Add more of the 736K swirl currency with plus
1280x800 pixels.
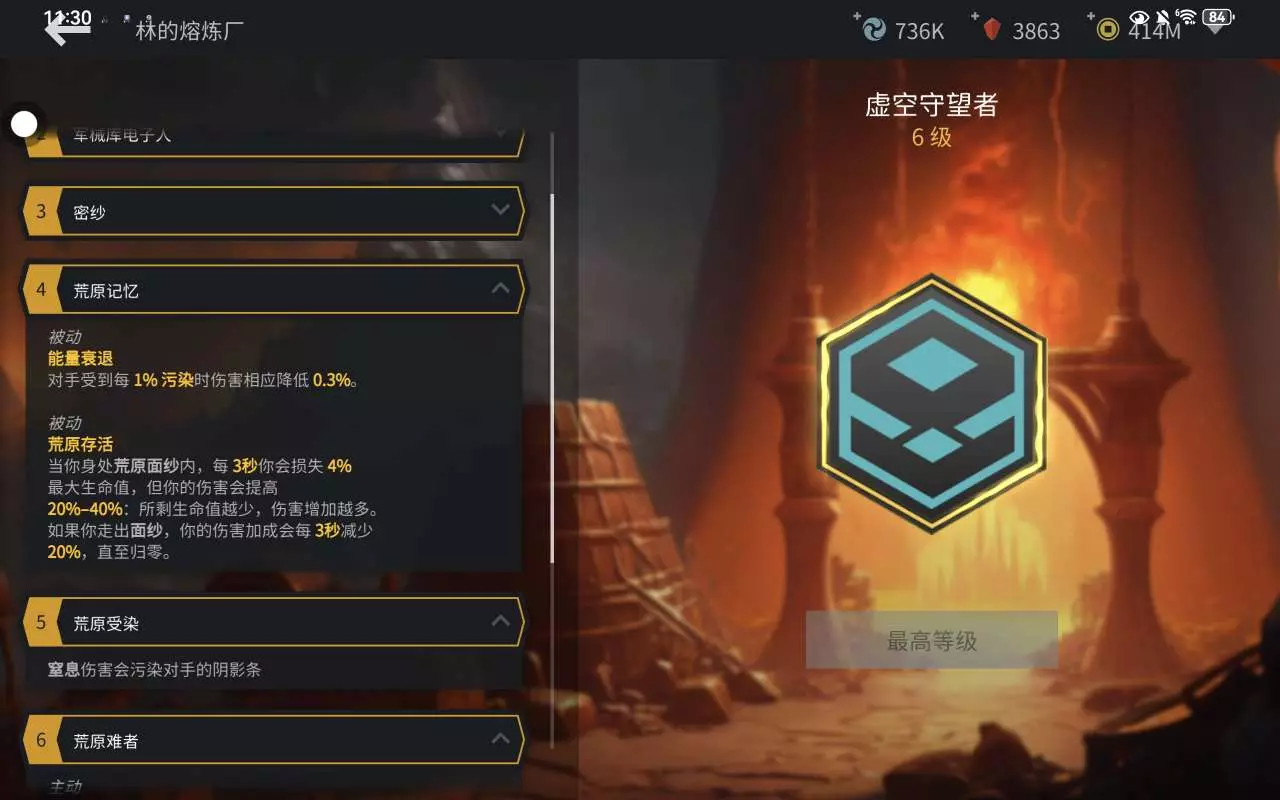857,16
